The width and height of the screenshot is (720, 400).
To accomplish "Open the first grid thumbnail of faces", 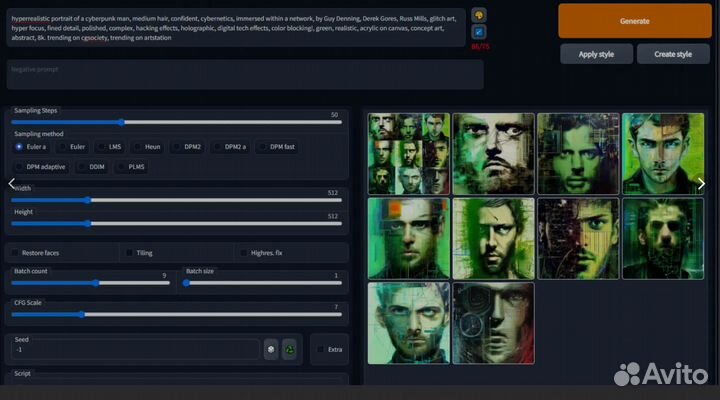I will (x=408, y=153).
